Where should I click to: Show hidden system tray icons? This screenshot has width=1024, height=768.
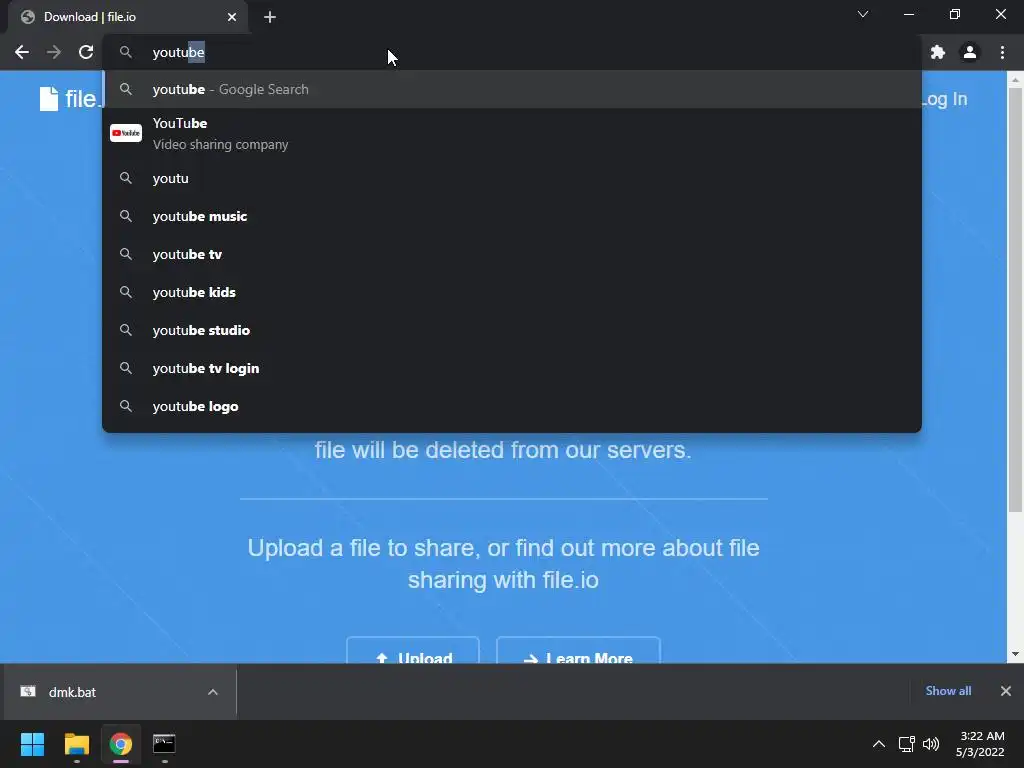click(x=879, y=744)
